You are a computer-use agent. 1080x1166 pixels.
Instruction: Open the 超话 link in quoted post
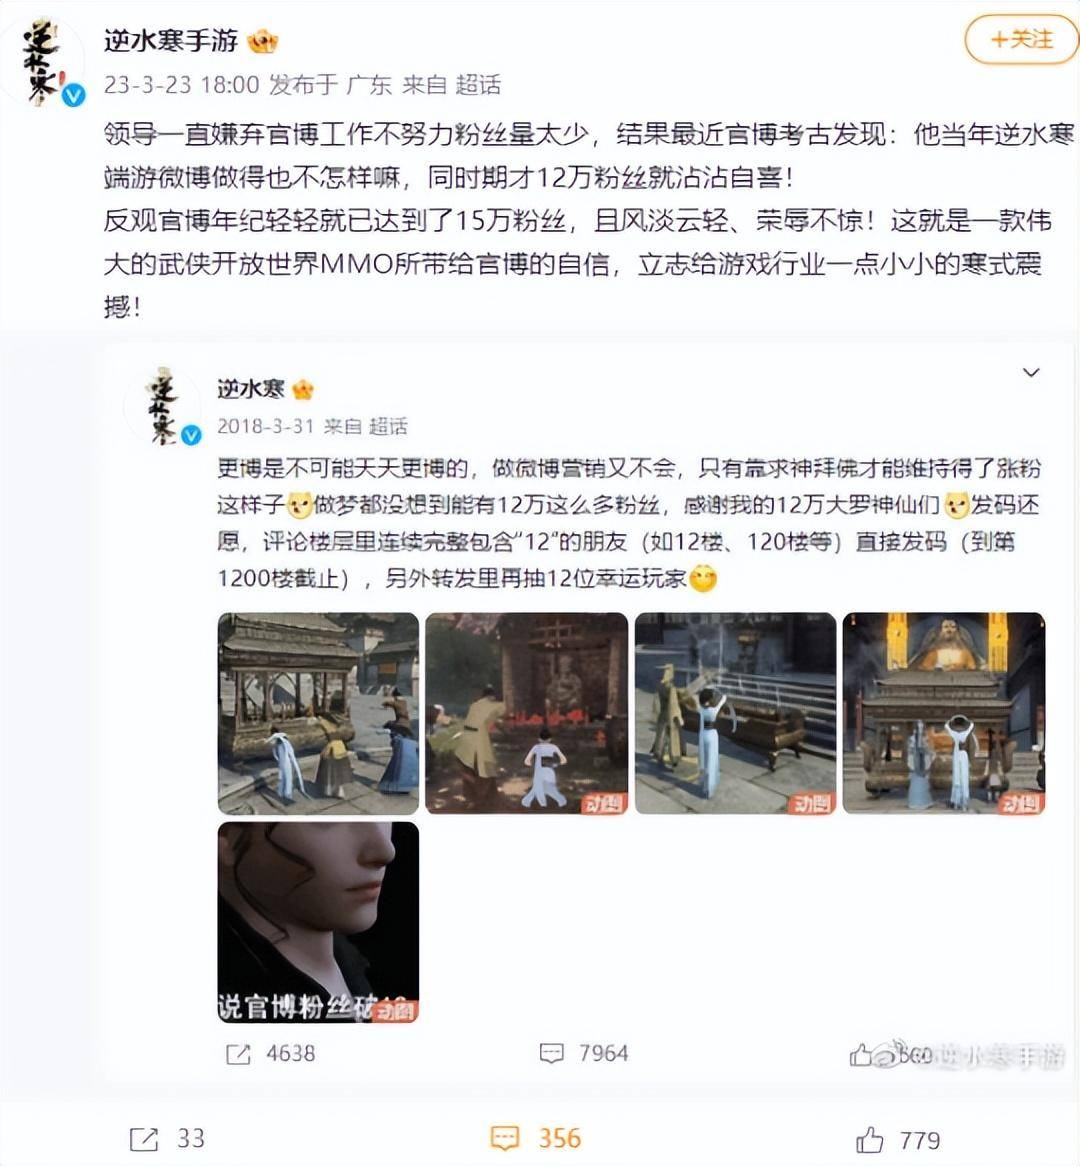click(x=388, y=426)
